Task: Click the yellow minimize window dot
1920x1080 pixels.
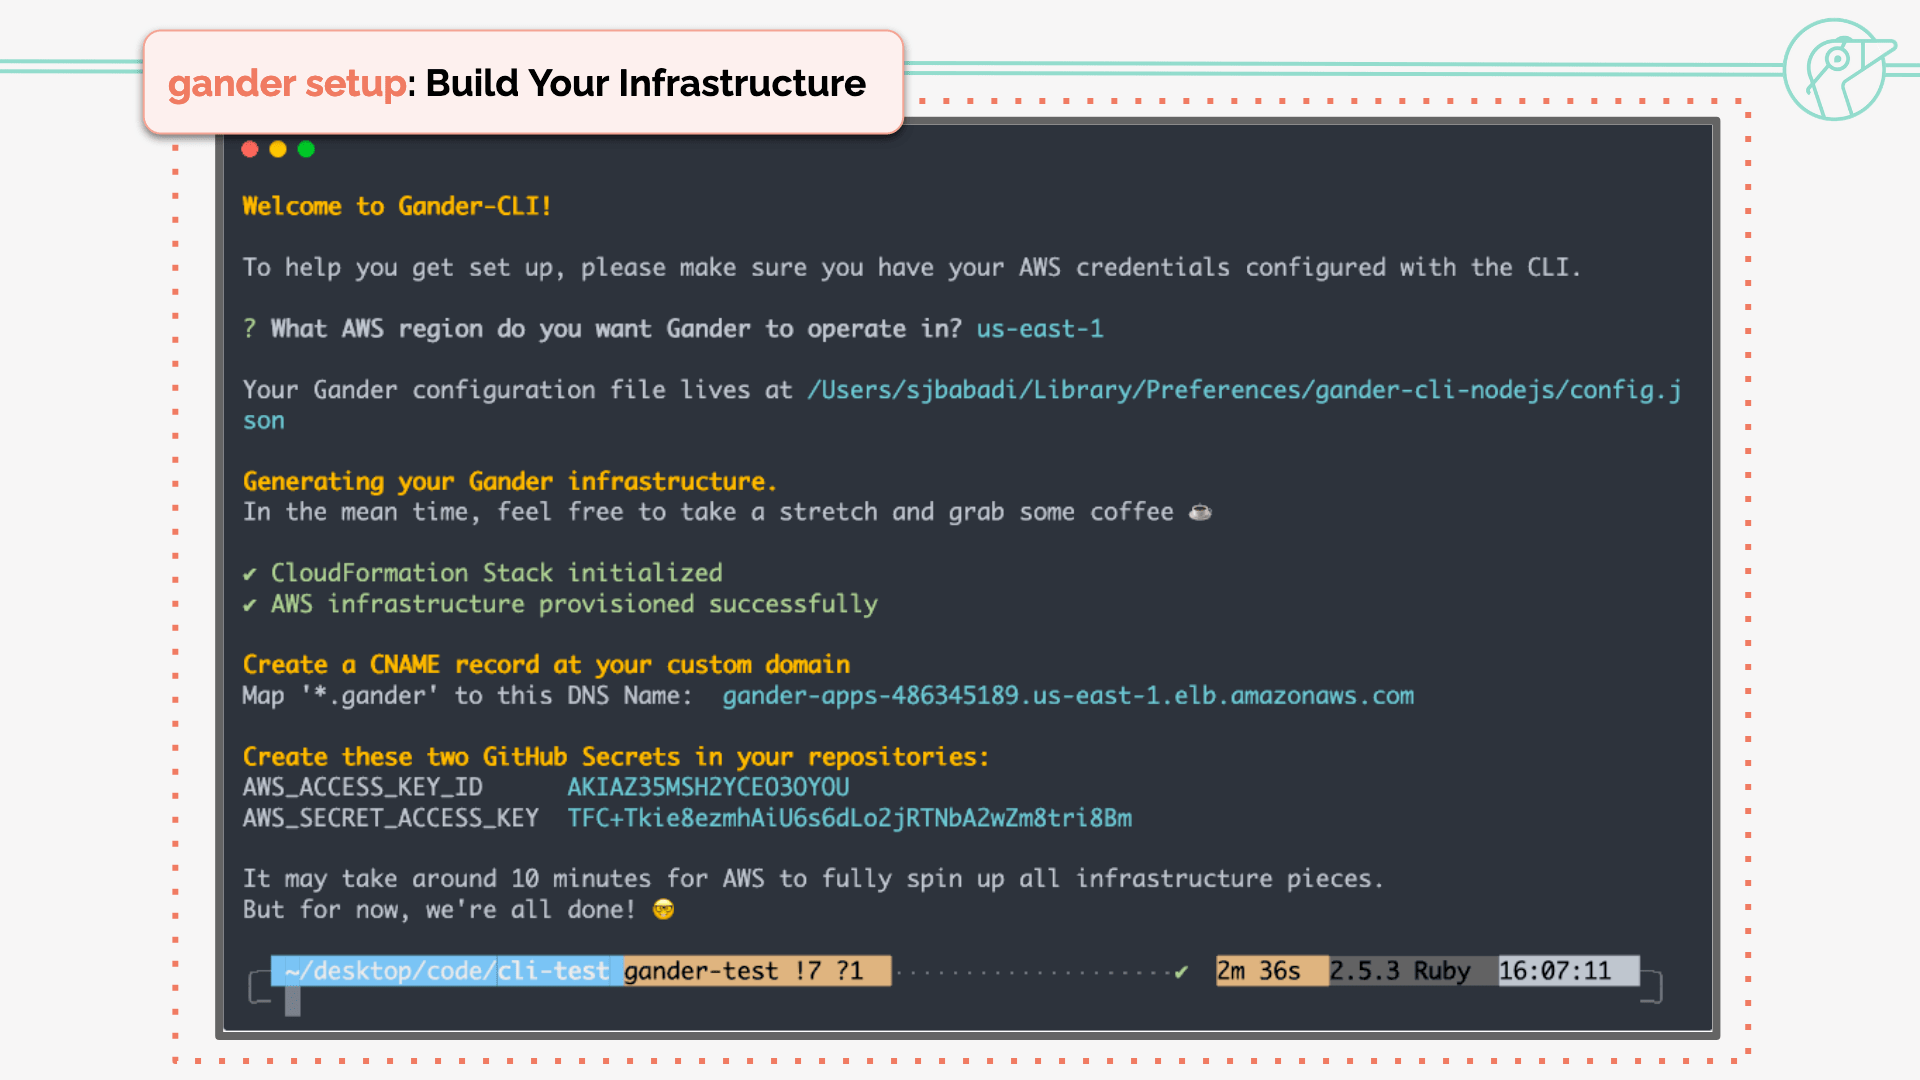Action: pyautogui.click(x=278, y=149)
